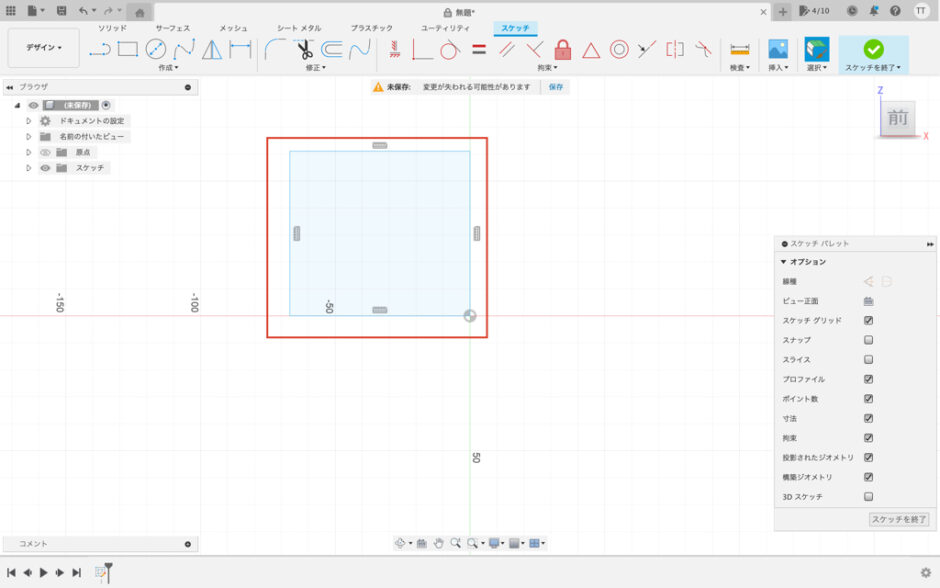Click the 前 face of view cube

click(897, 119)
